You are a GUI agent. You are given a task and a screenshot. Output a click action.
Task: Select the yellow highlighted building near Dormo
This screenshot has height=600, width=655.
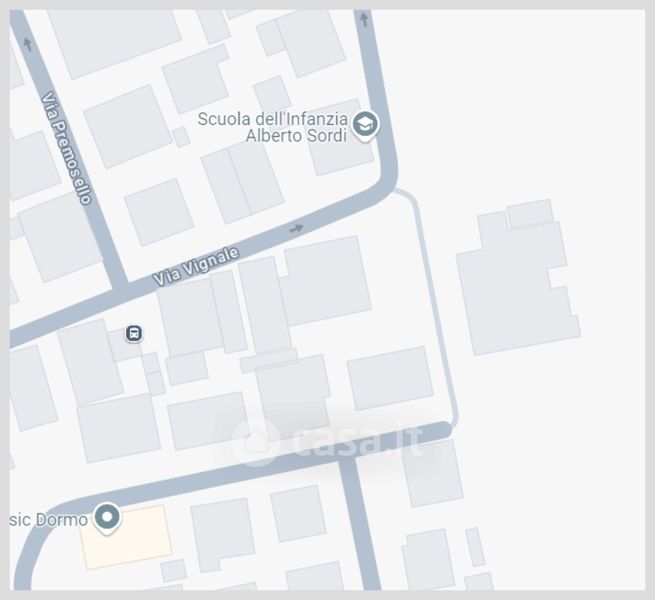(x=127, y=537)
